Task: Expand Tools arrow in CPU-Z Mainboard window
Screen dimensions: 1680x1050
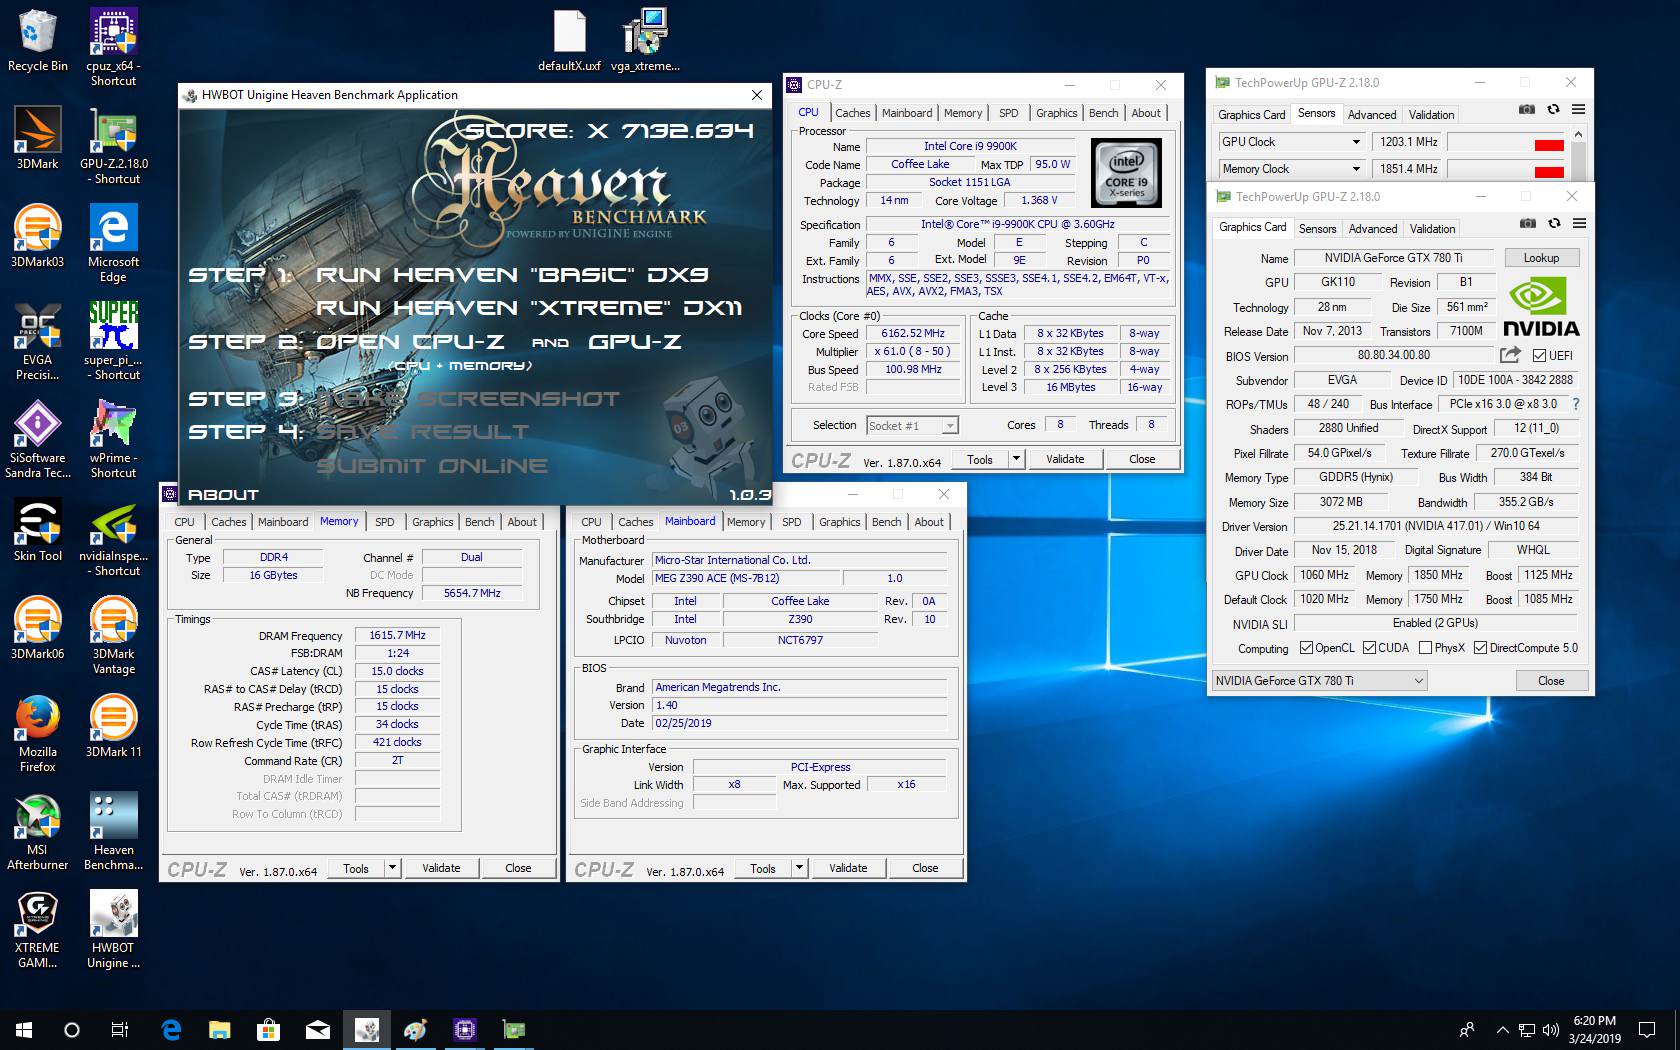Action: tap(799, 868)
